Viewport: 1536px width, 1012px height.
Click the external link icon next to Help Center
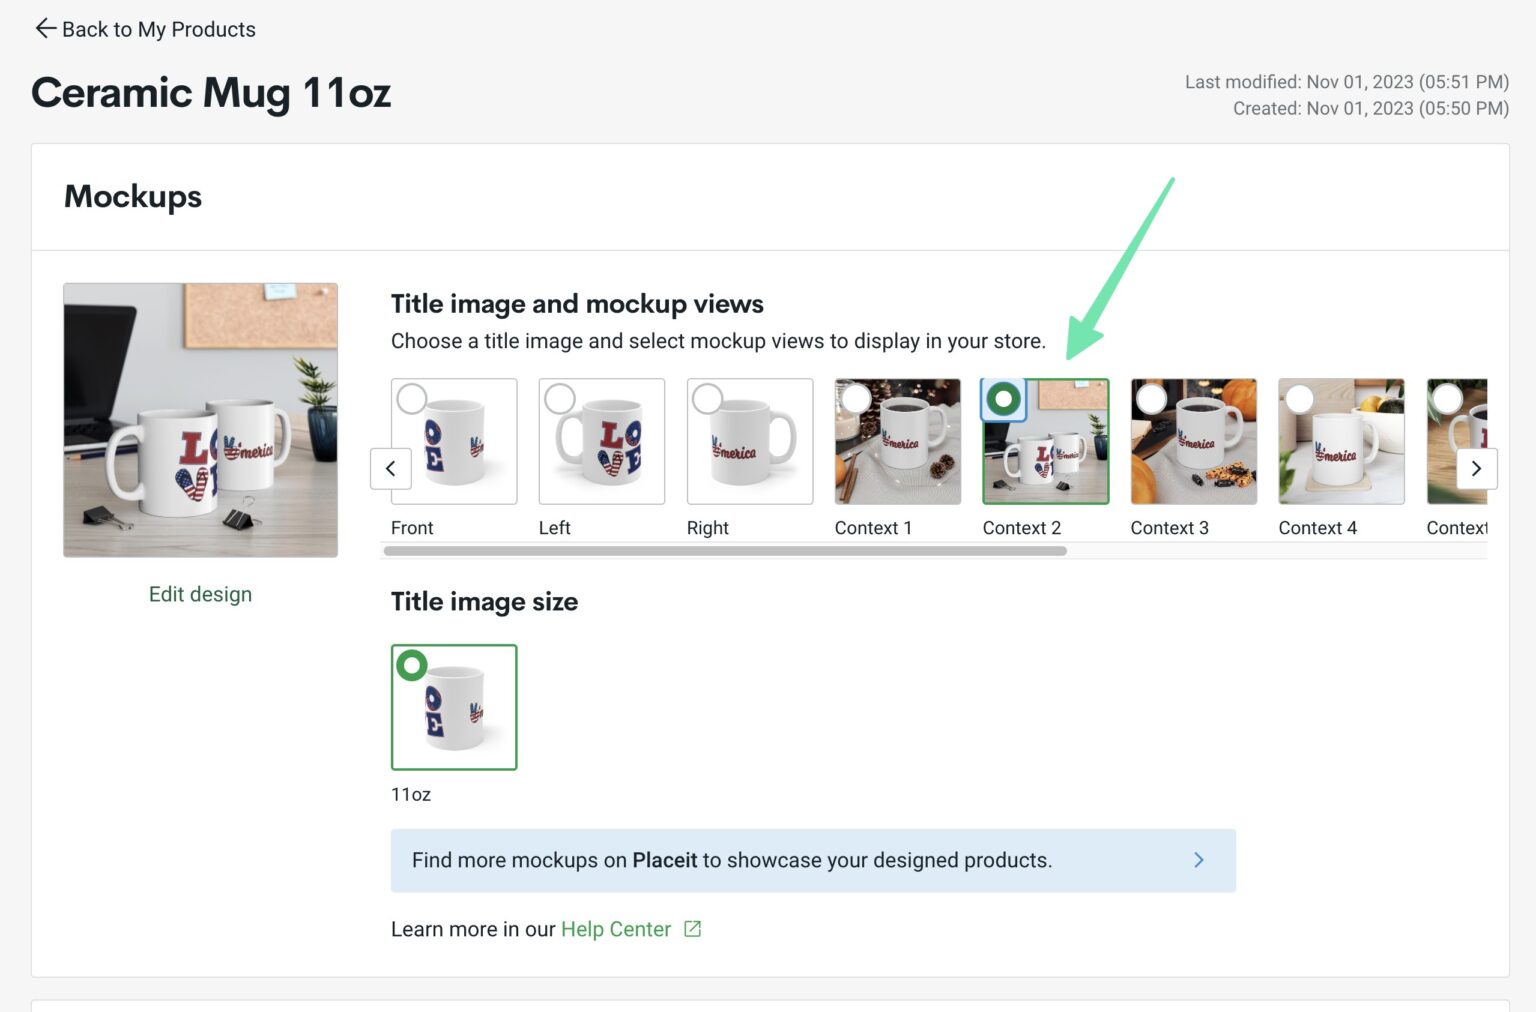pyautogui.click(x=691, y=928)
